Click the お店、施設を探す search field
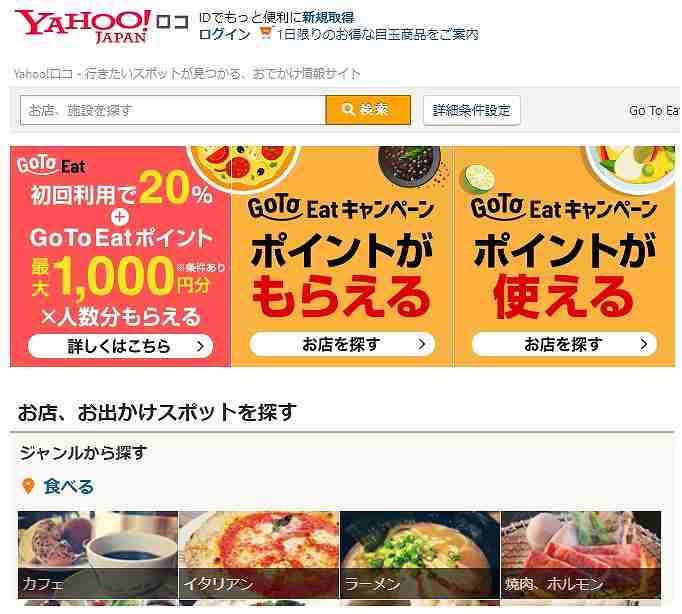Image resolution: width=682 pixels, height=614 pixels. 173,110
